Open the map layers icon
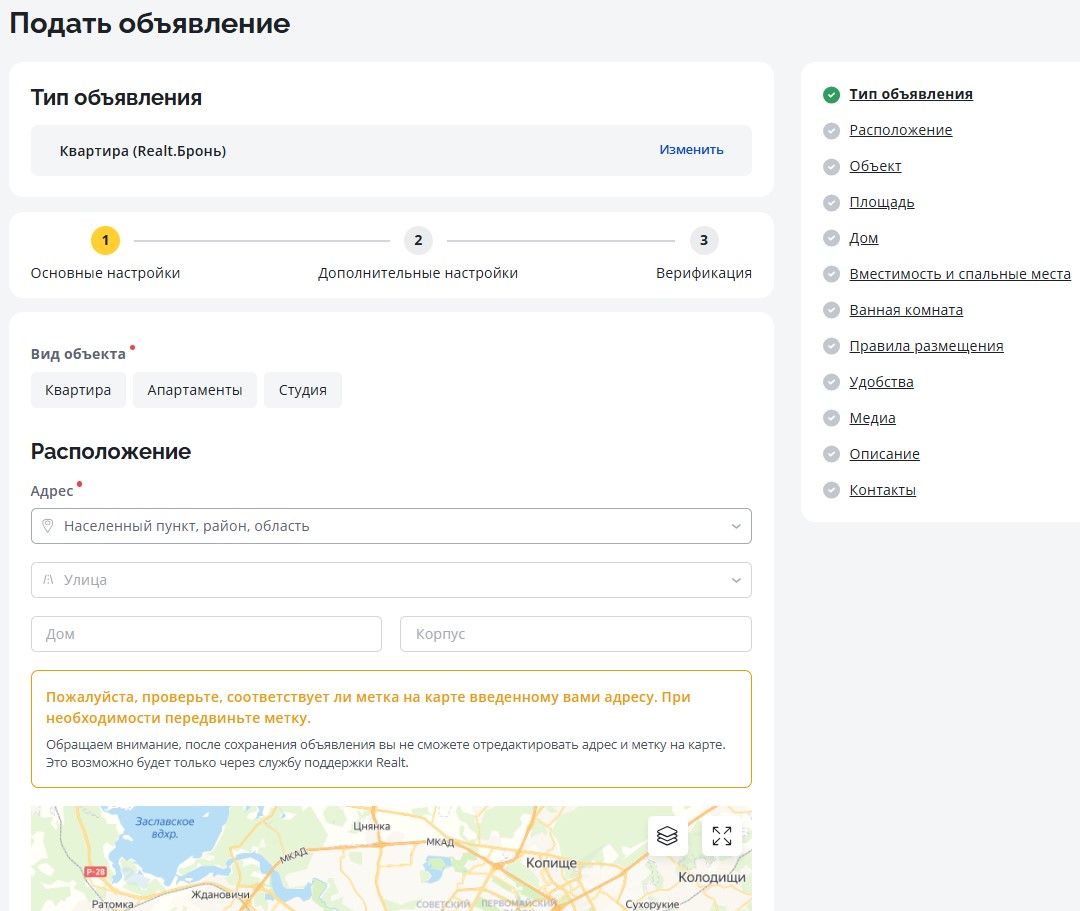This screenshot has width=1080, height=911. 667,836
